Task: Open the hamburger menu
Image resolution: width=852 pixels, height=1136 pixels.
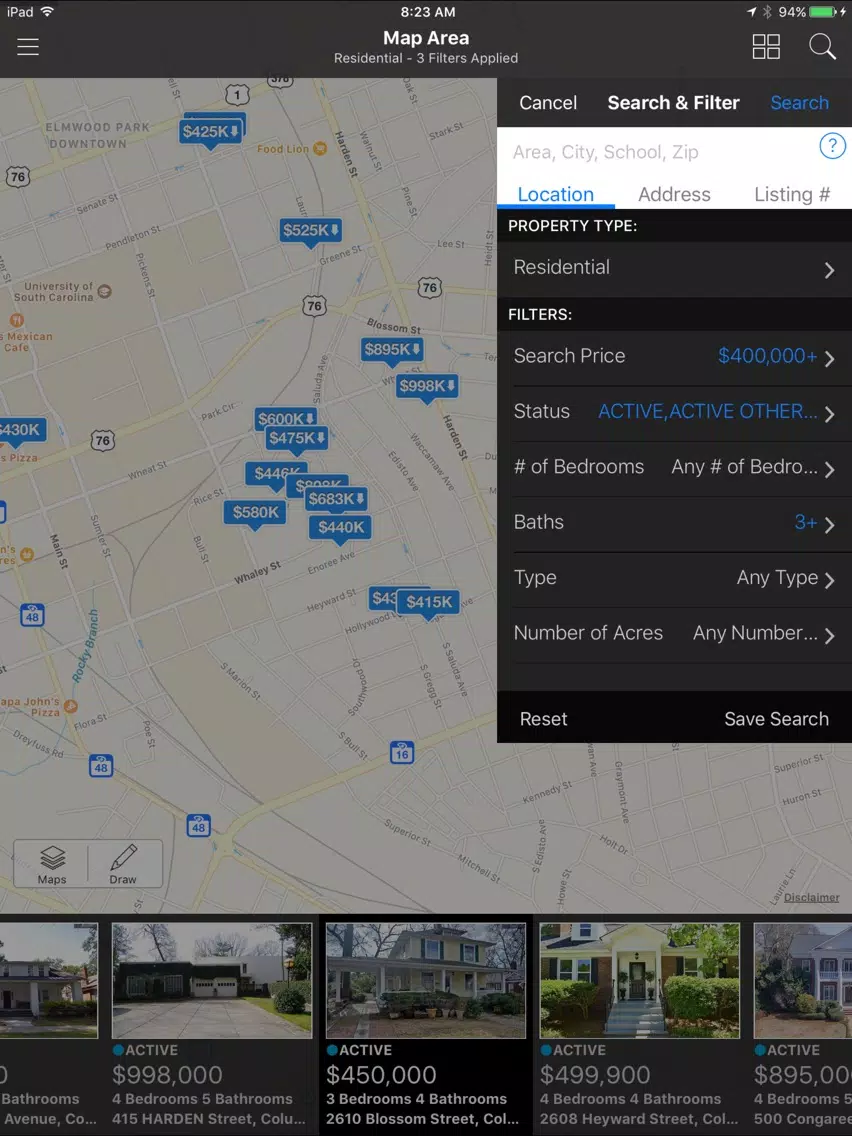Action: (28, 47)
